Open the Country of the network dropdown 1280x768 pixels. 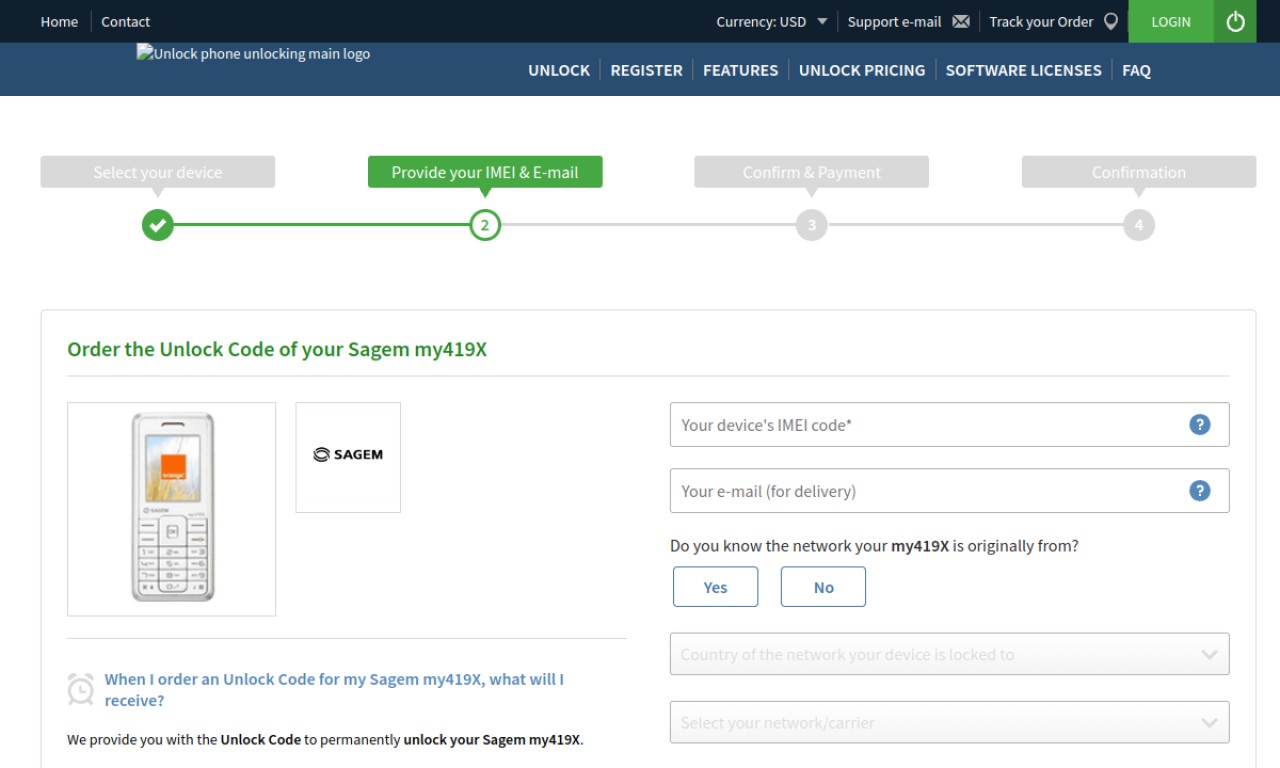pyautogui.click(x=949, y=654)
